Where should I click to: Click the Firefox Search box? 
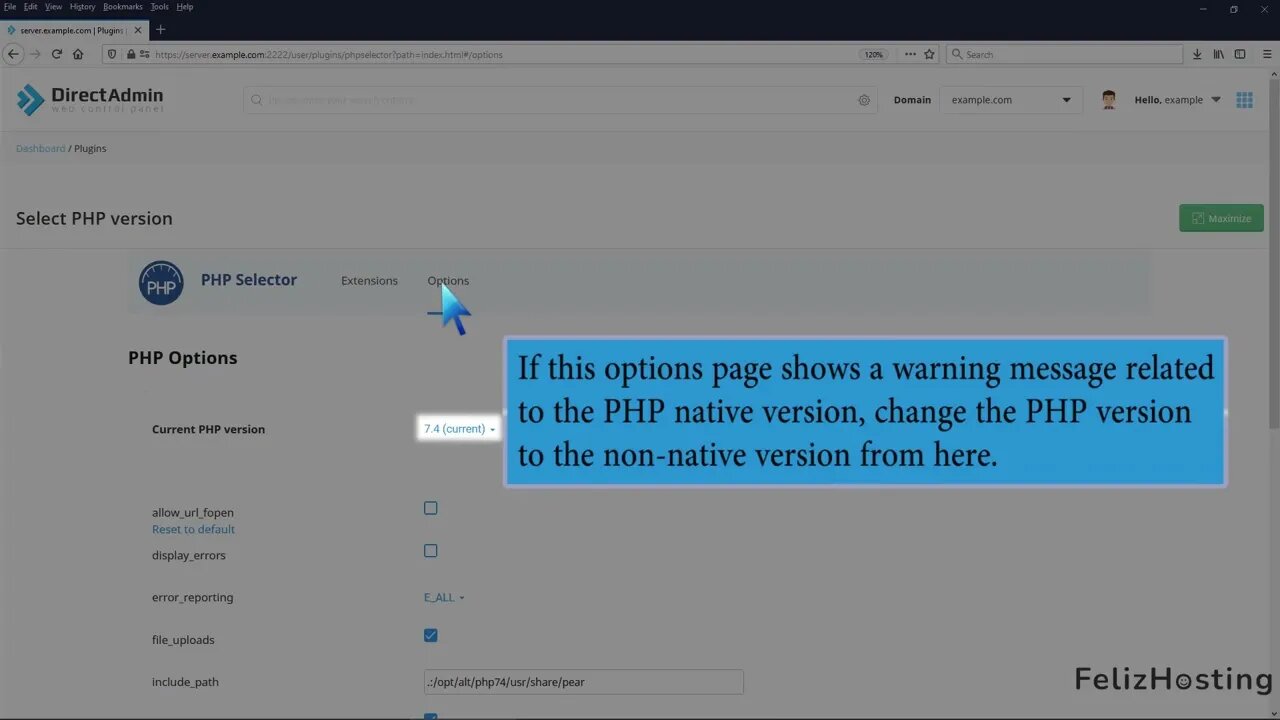click(1063, 54)
